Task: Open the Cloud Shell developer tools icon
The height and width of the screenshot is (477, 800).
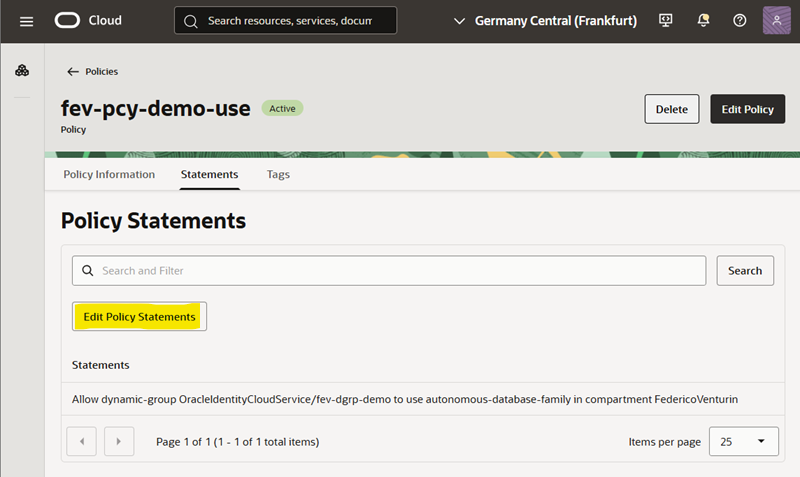Action: pyautogui.click(x=665, y=20)
